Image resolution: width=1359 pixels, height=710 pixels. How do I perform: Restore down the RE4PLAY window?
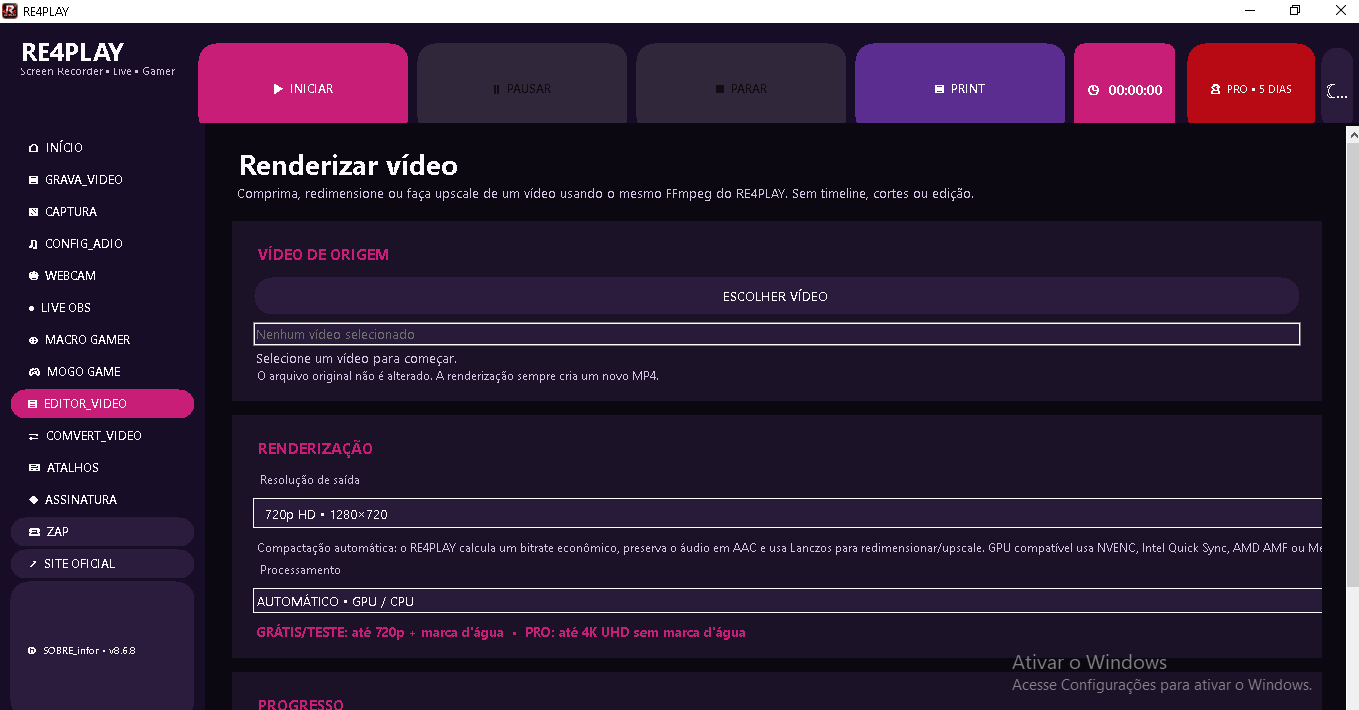tap(1295, 11)
